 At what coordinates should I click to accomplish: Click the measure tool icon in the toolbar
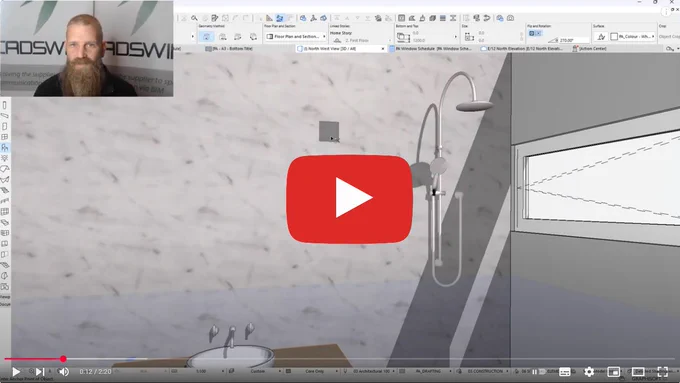(x=269, y=18)
